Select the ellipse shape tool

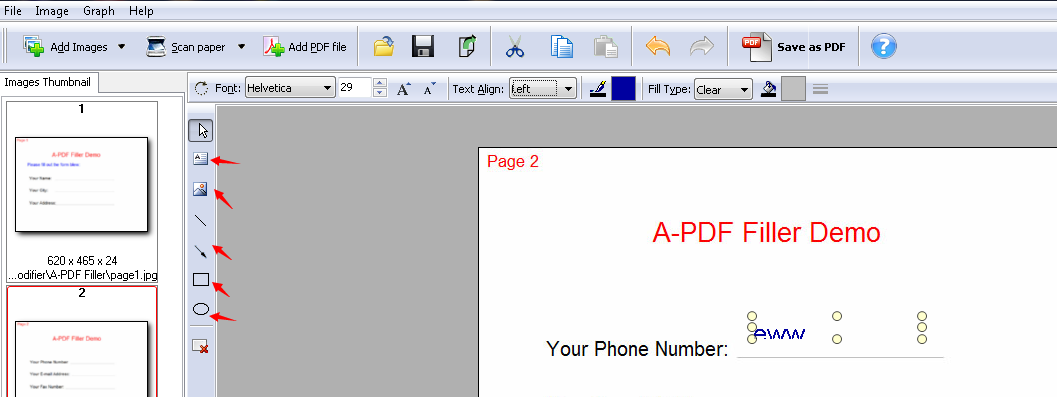(201, 309)
